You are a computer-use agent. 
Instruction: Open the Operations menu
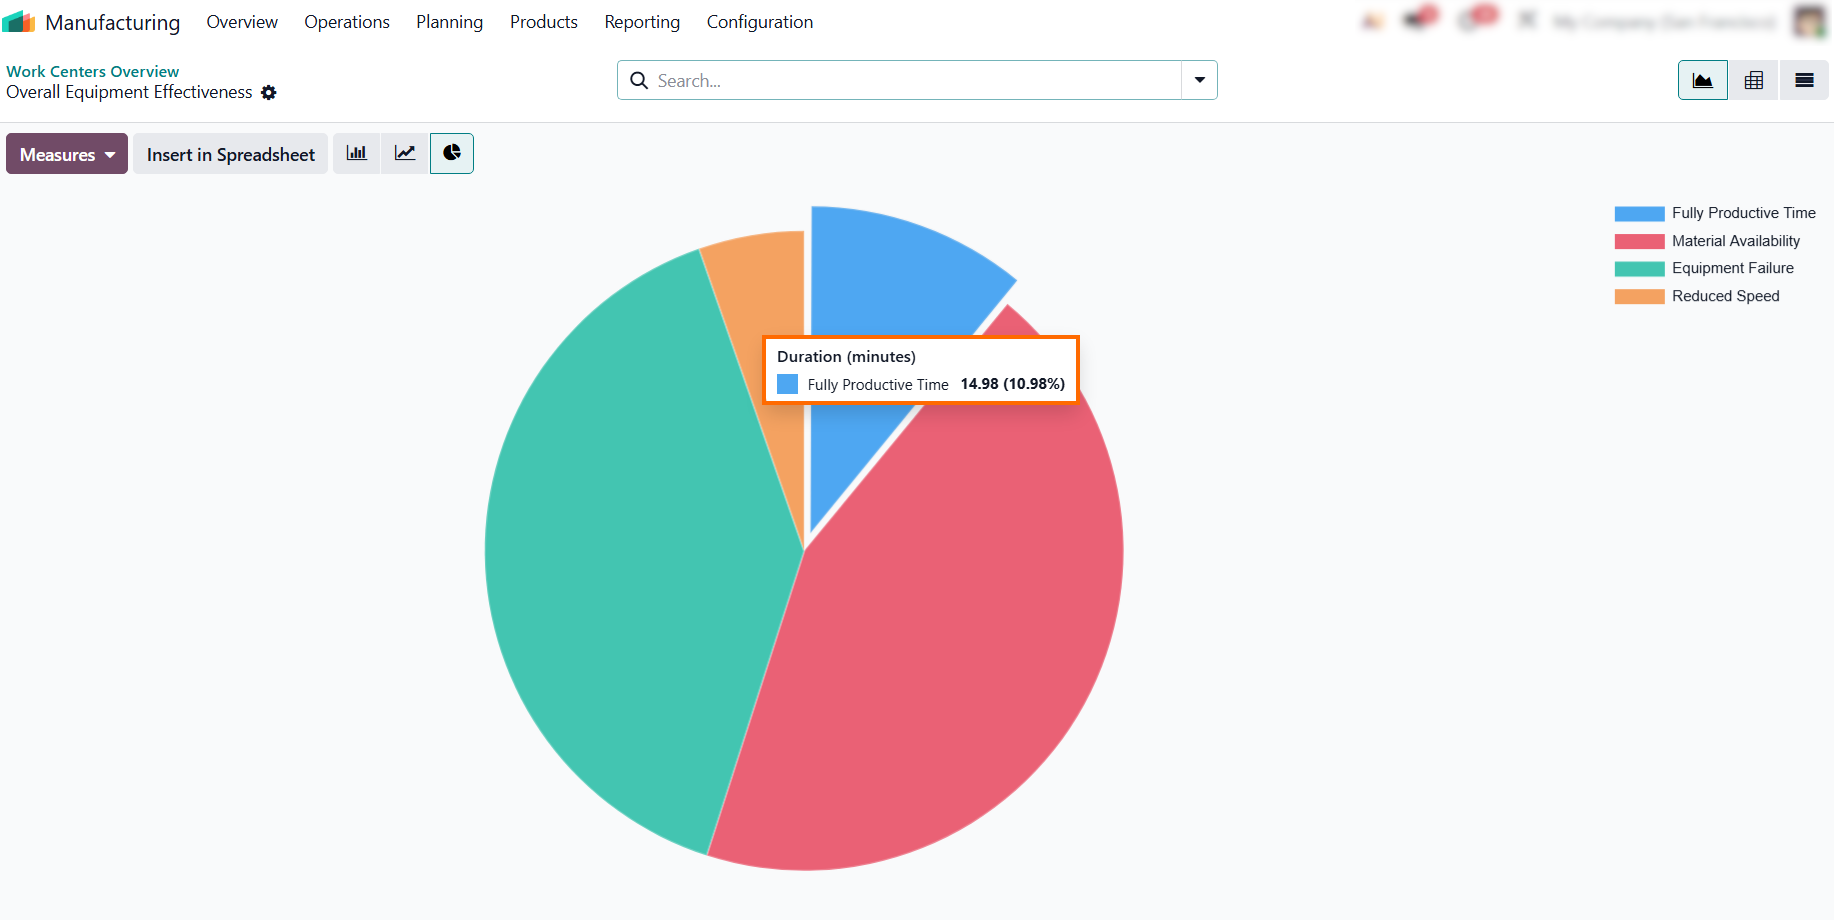(x=347, y=22)
